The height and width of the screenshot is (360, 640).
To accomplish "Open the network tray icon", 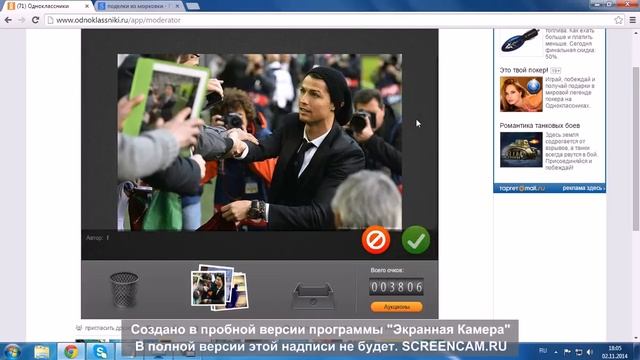I will (x=579, y=351).
